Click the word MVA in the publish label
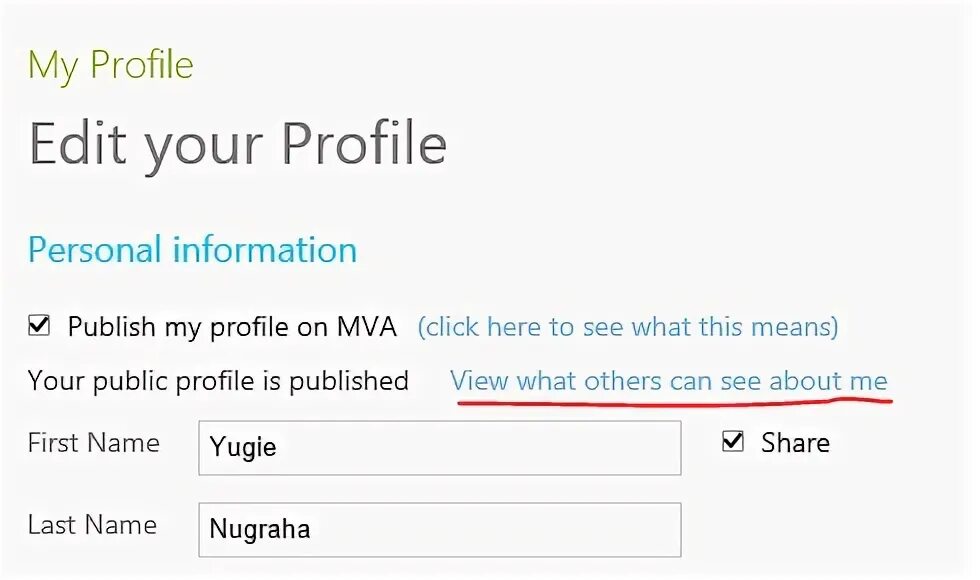The height and width of the screenshot is (580, 980). tap(367, 327)
